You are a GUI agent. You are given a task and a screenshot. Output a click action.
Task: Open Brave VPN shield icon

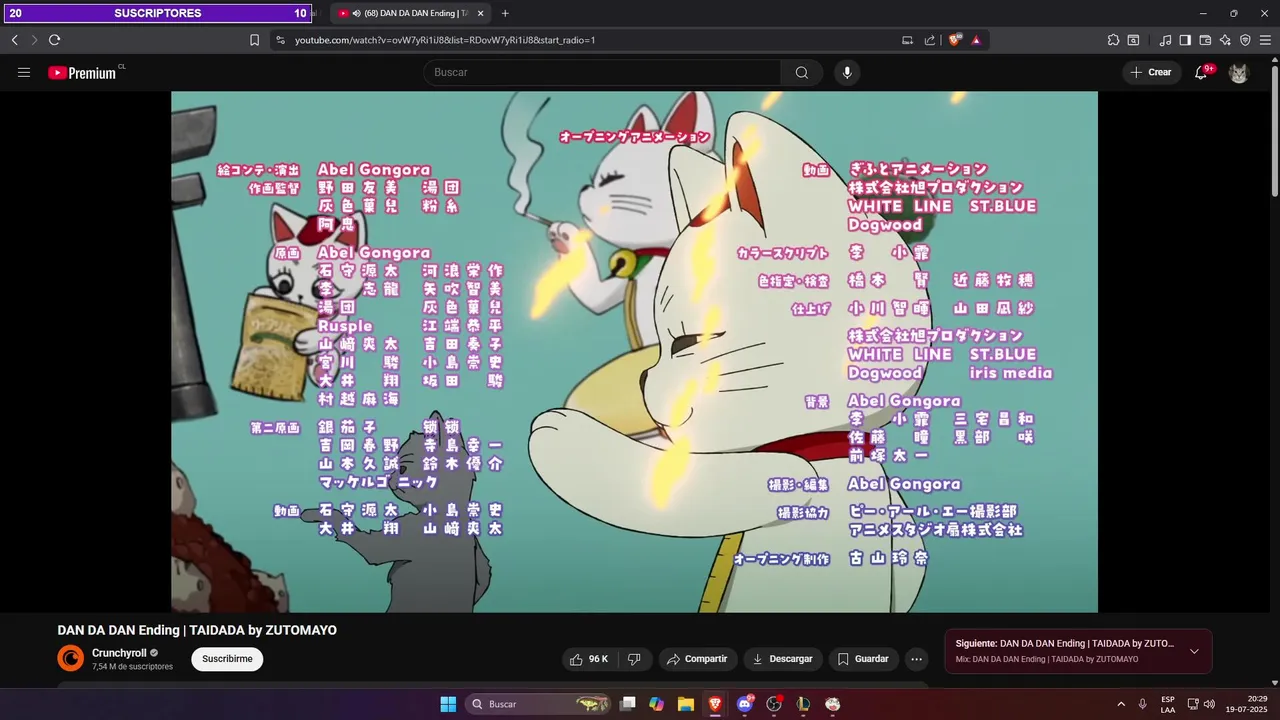pos(1245,40)
